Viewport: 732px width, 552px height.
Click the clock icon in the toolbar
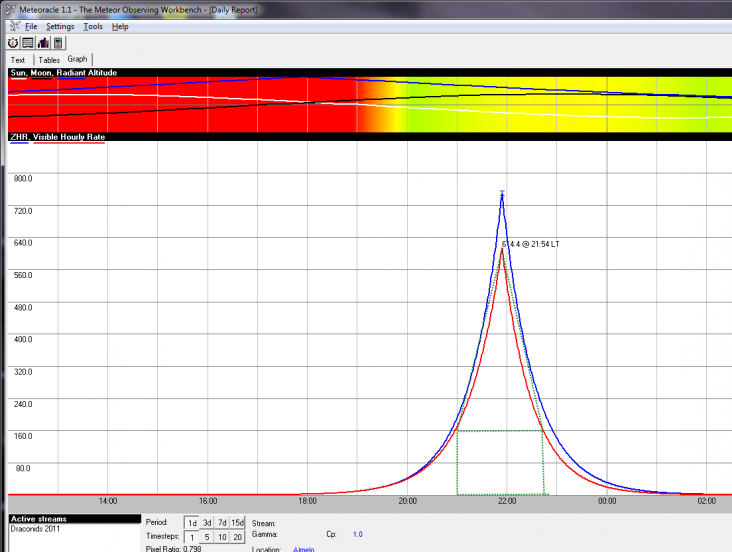tap(13, 43)
